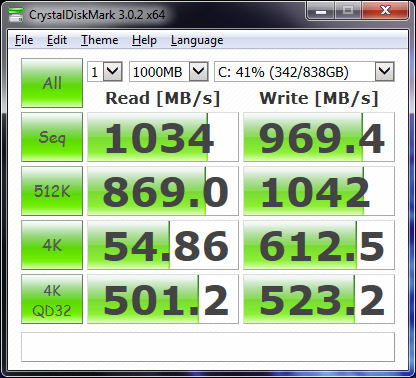Close the CrystalDiskMark window
The height and width of the screenshot is (378, 416).
tap(385, 11)
